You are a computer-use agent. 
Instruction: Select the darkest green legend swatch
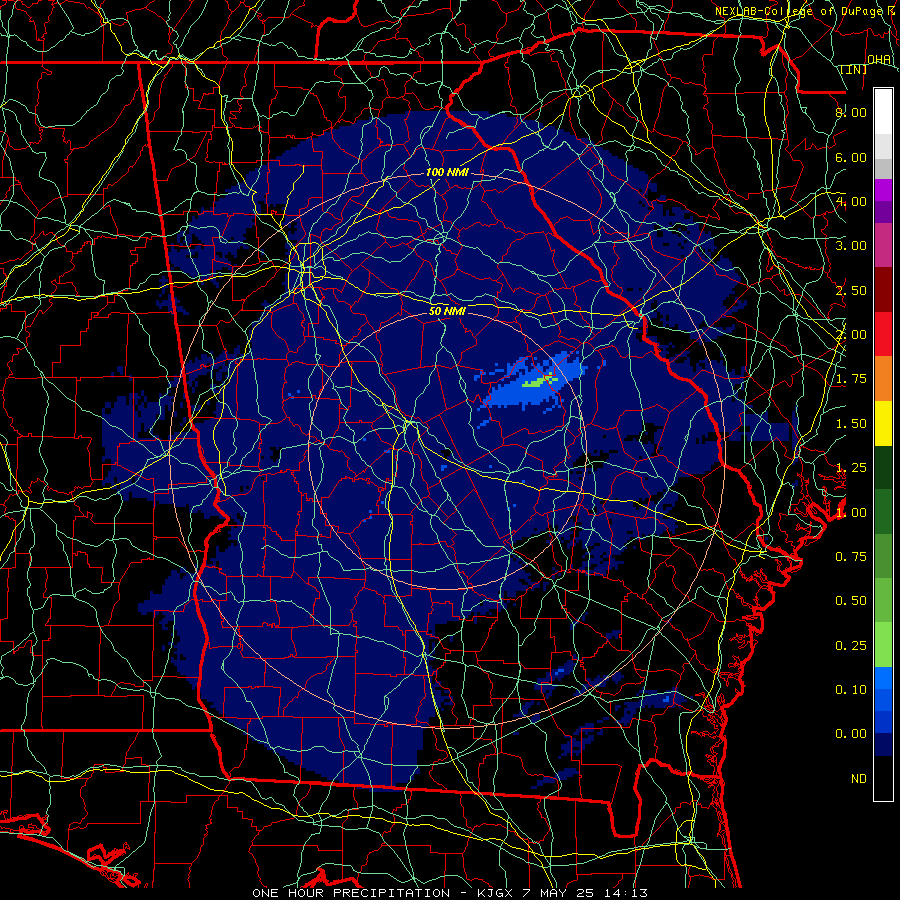coord(883,467)
